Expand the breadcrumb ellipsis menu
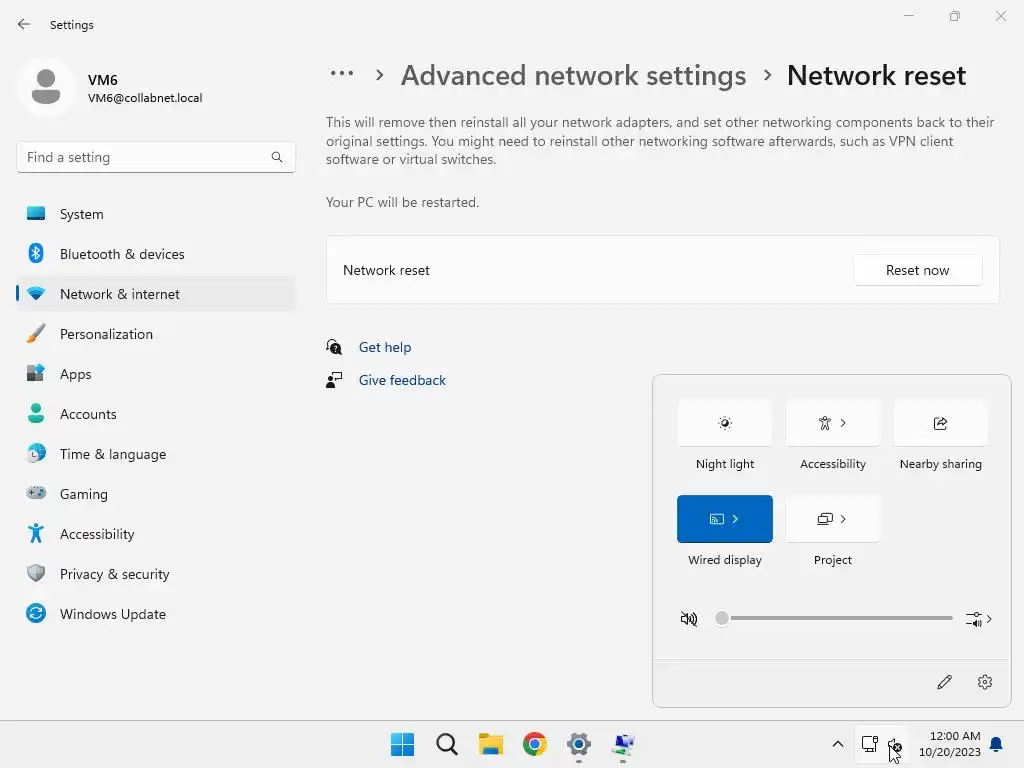Screen dimensions: 1024x768 (x=342, y=74)
